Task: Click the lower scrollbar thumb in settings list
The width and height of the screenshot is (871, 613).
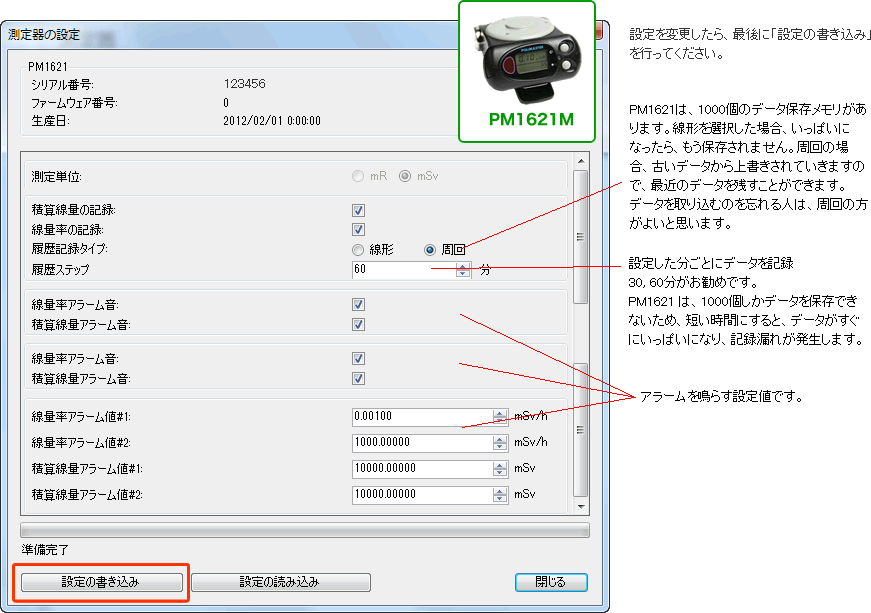Action: [580, 430]
